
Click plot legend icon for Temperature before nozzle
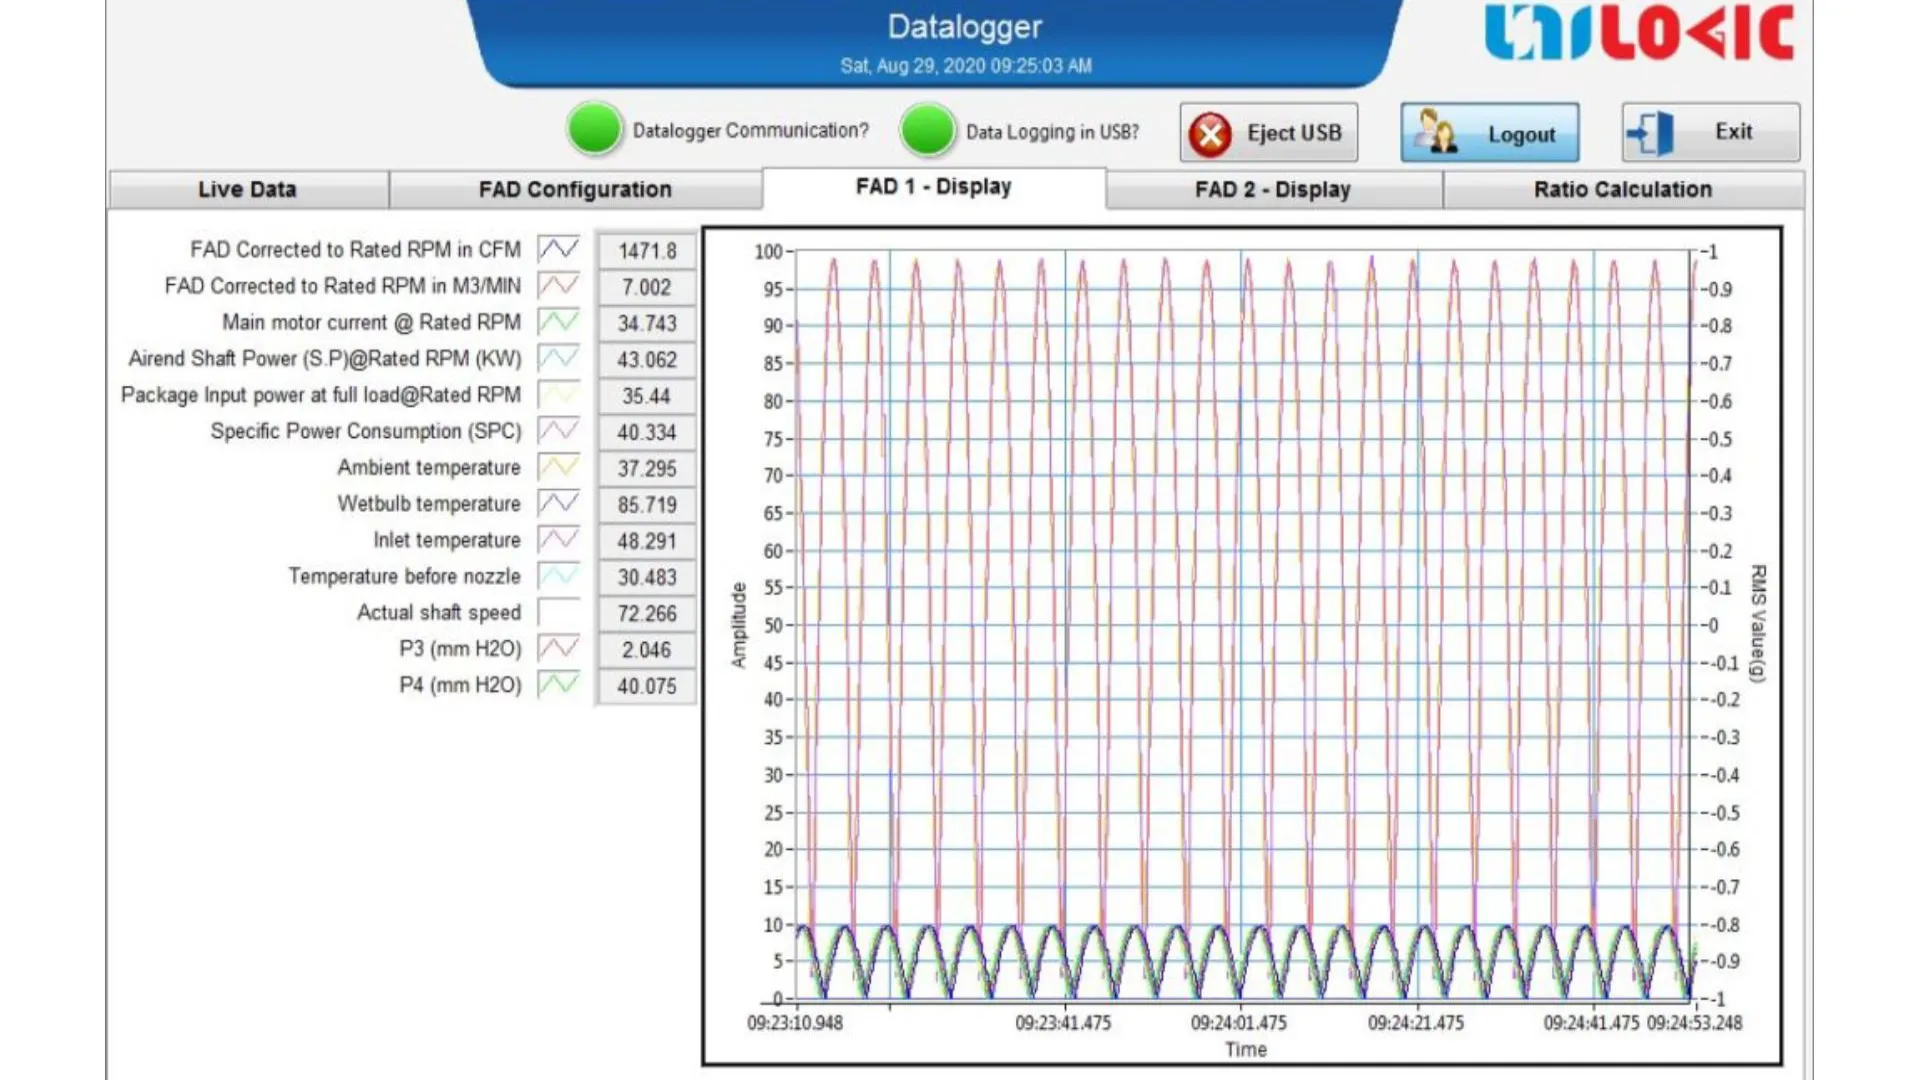(x=559, y=576)
